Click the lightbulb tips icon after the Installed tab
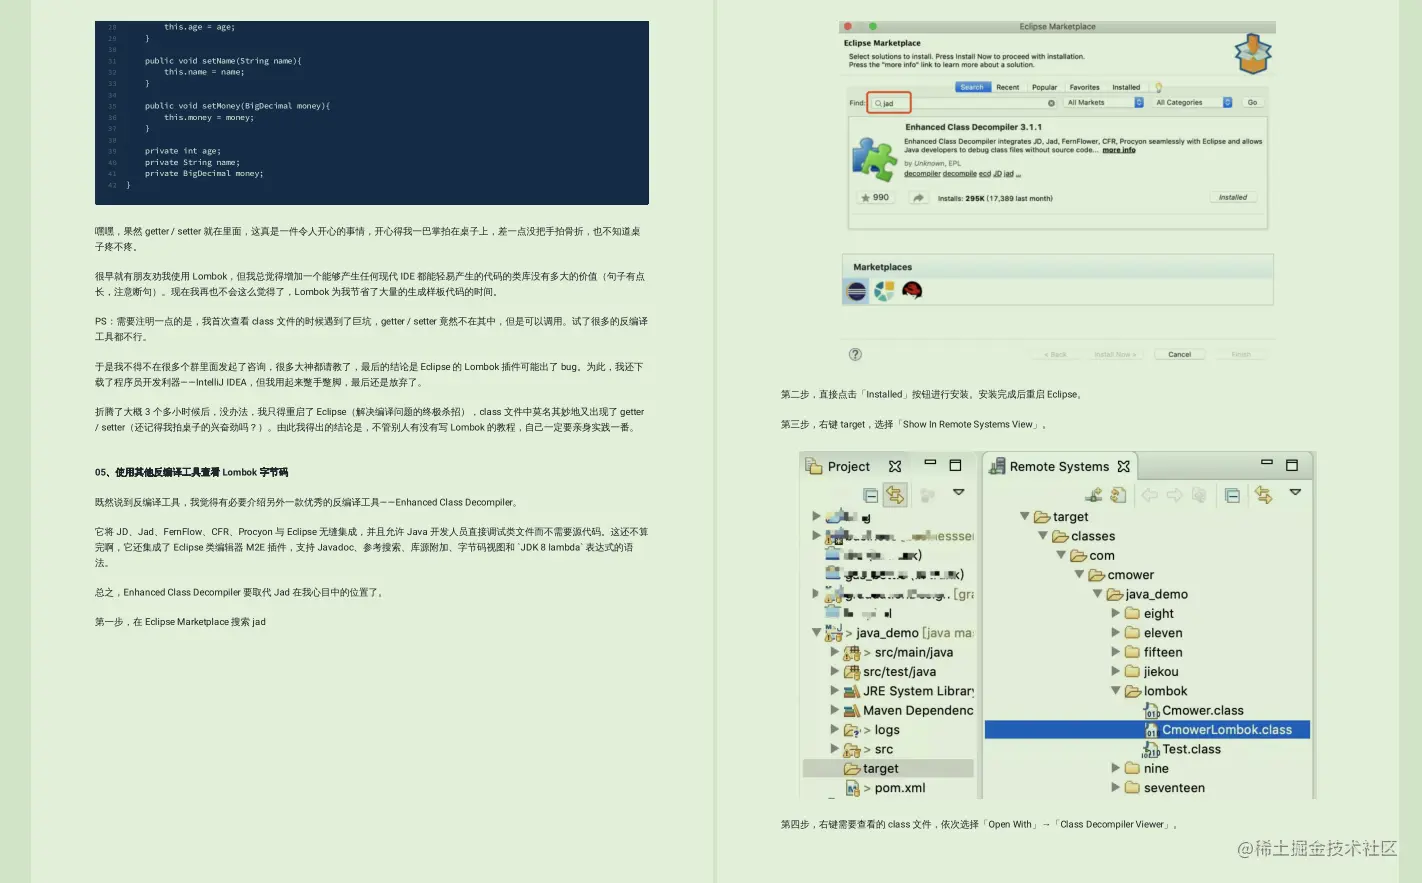The width and height of the screenshot is (1422, 883). [x=1158, y=87]
